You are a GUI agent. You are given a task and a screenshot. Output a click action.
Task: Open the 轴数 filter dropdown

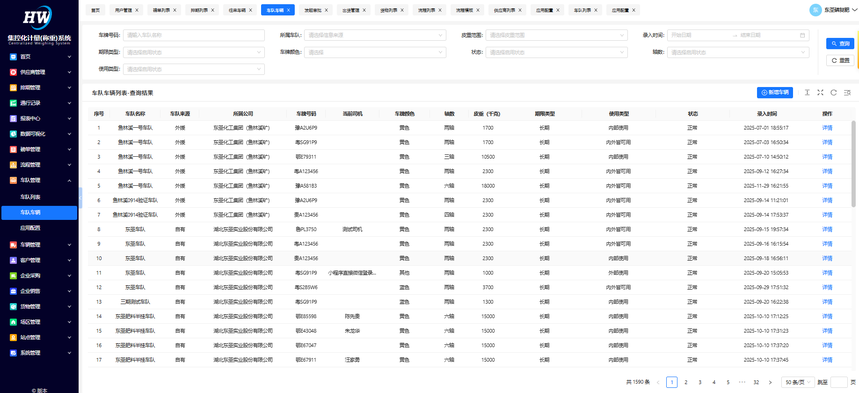(x=737, y=52)
